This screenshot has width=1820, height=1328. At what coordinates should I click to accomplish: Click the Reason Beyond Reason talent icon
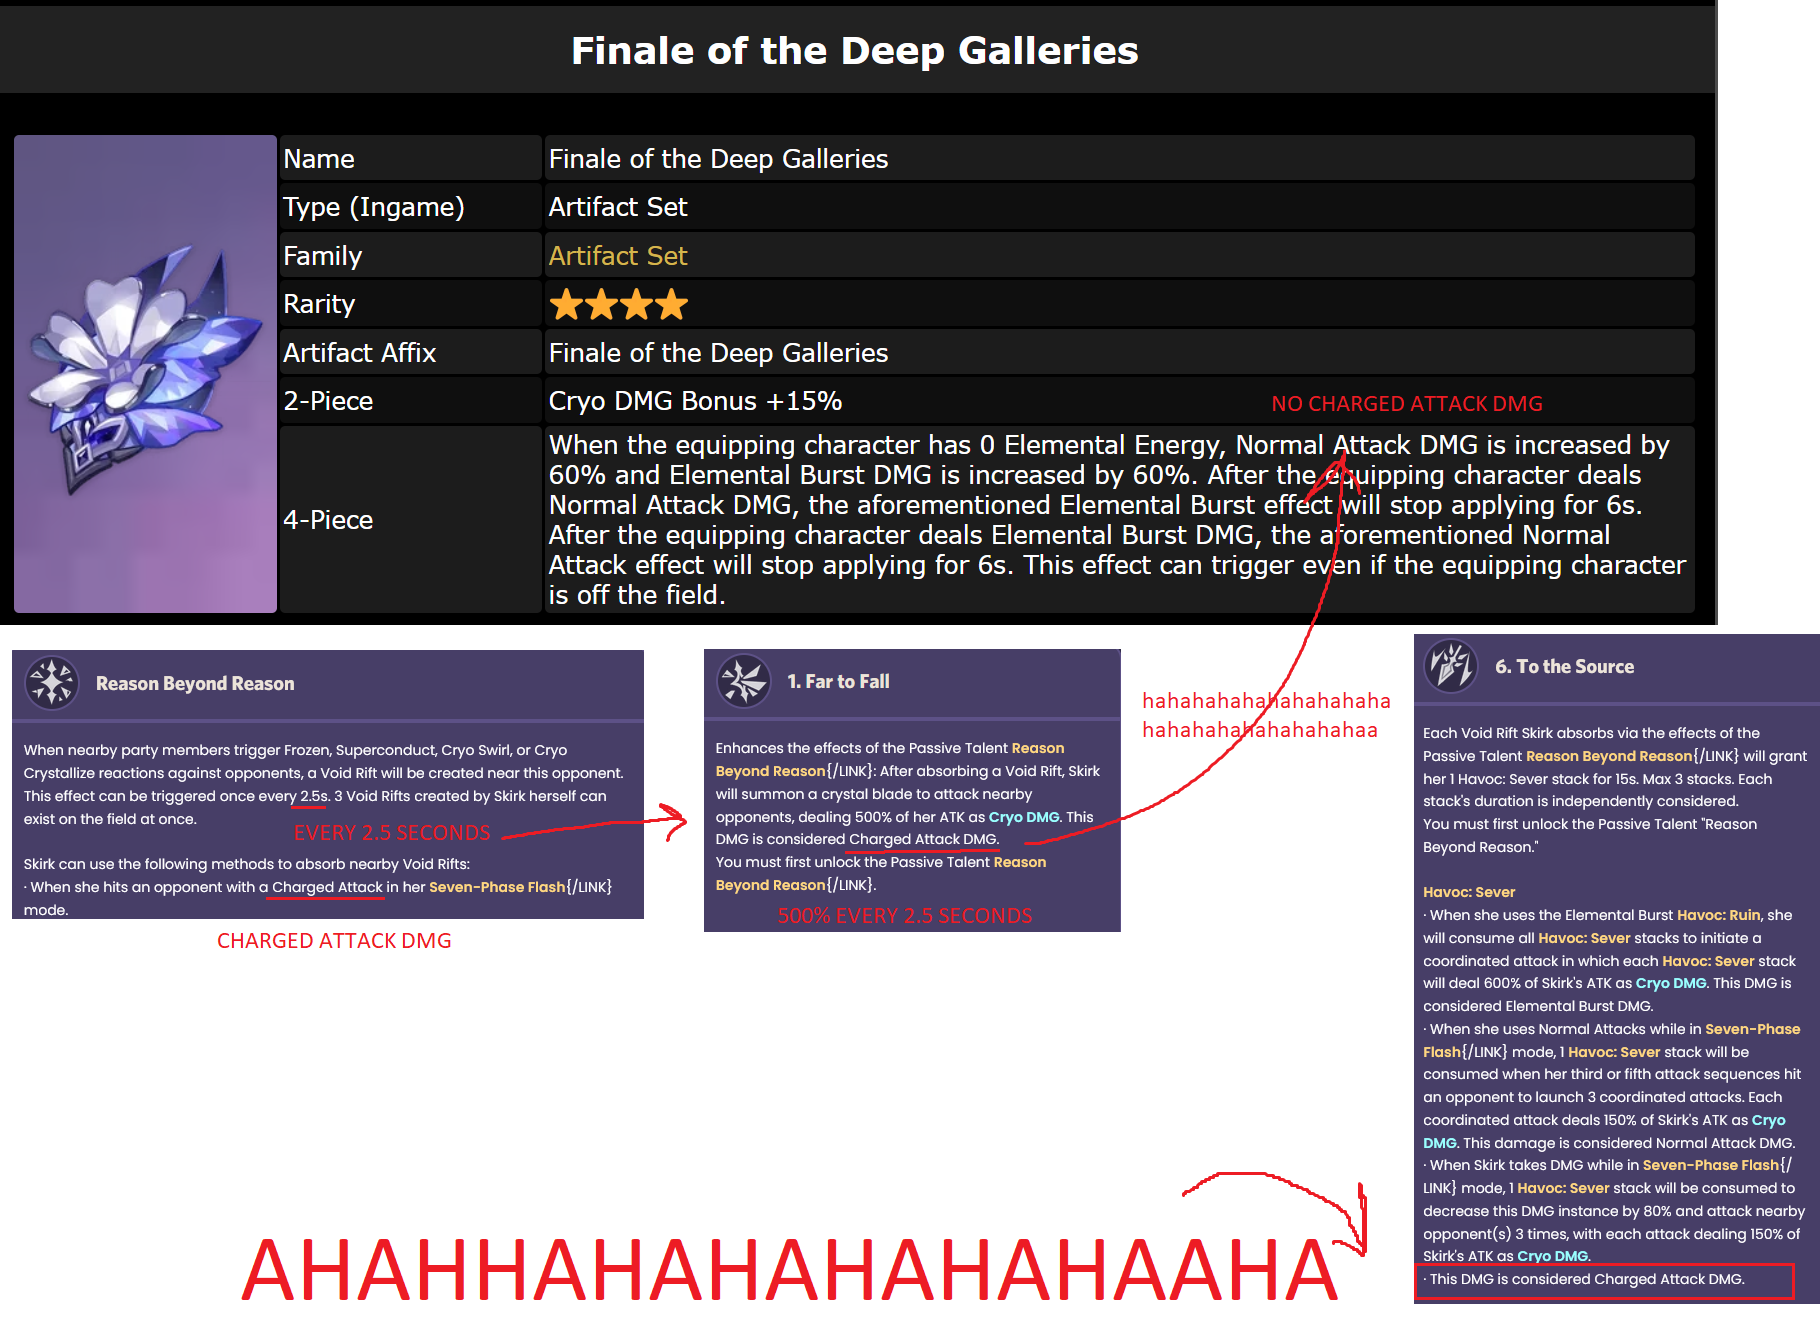[52, 683]
